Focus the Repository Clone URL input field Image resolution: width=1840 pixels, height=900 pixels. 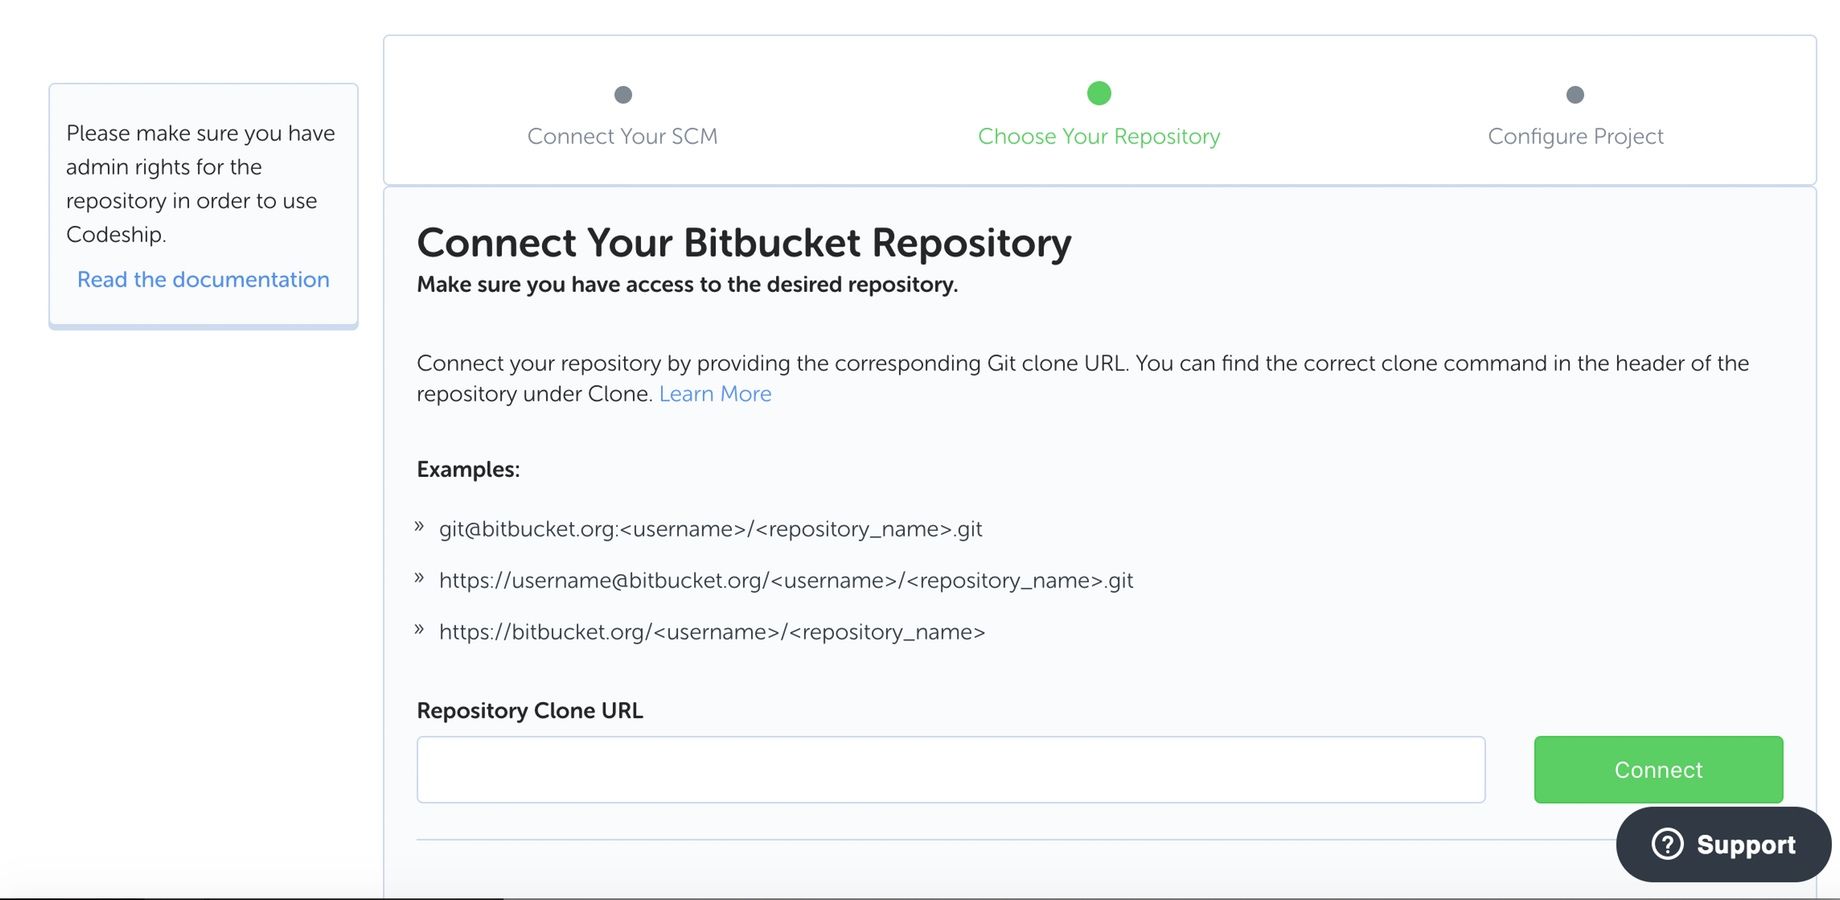(950, 770)
